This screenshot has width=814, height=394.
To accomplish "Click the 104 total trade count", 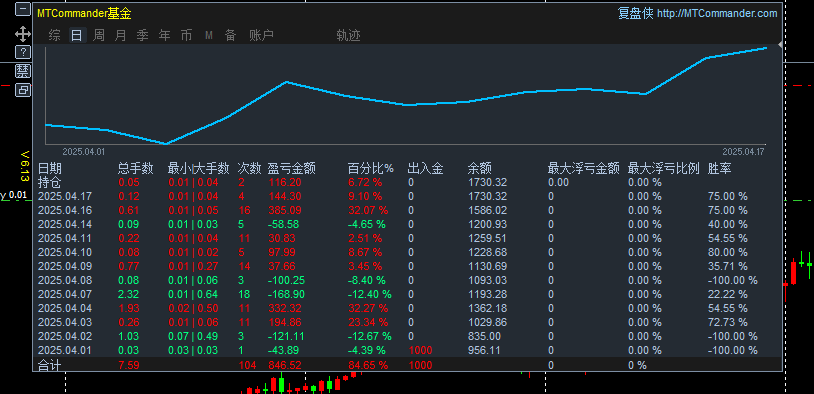I will 247,365.
